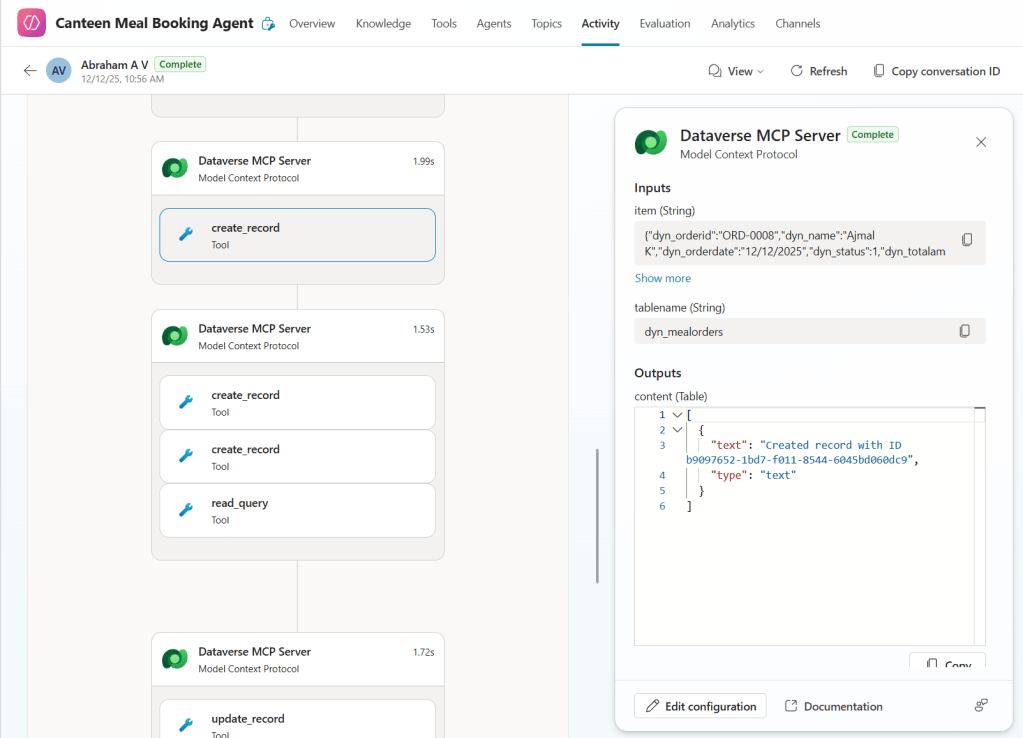Image resolution: width=1023 pixels, height=738 pixels.
Task: Copy the tablename dyn_mealorders value
Action: (x=964, y=331)
